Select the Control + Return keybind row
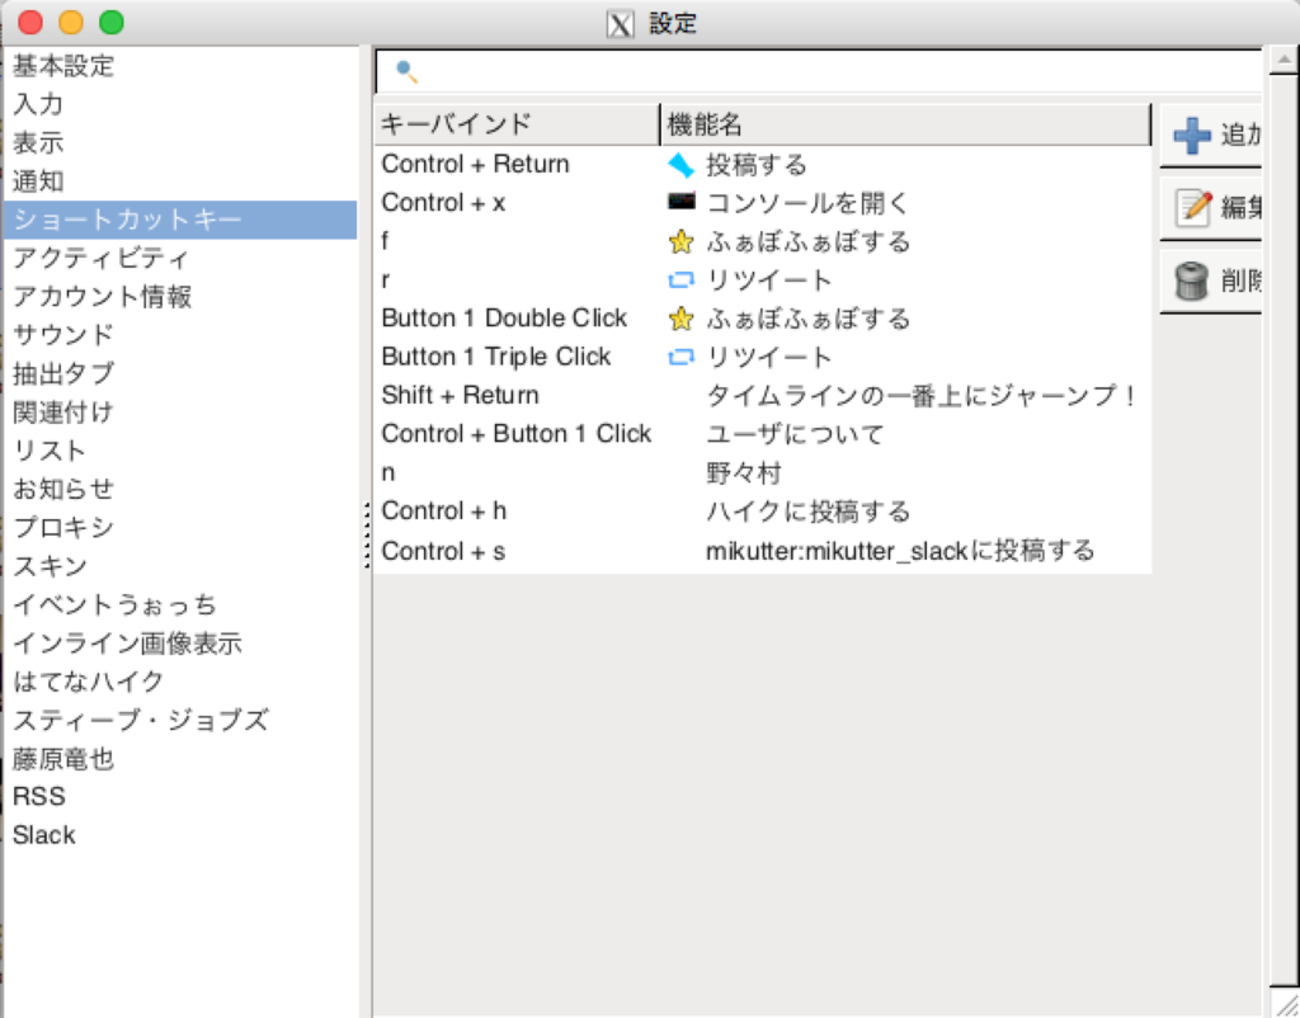 click(x=764, y=164)
